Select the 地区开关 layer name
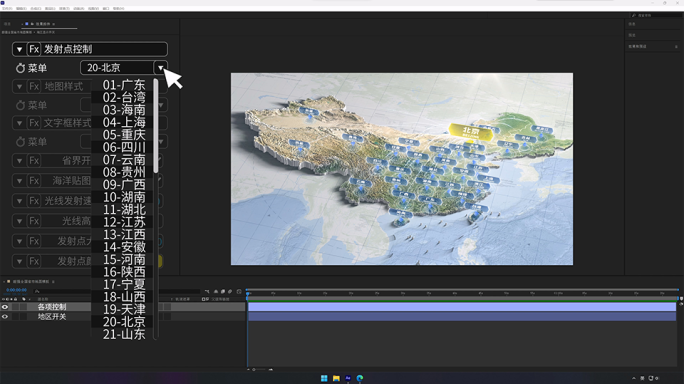Image resolution: width=684 pixels, height=384 pixels. 52,316
